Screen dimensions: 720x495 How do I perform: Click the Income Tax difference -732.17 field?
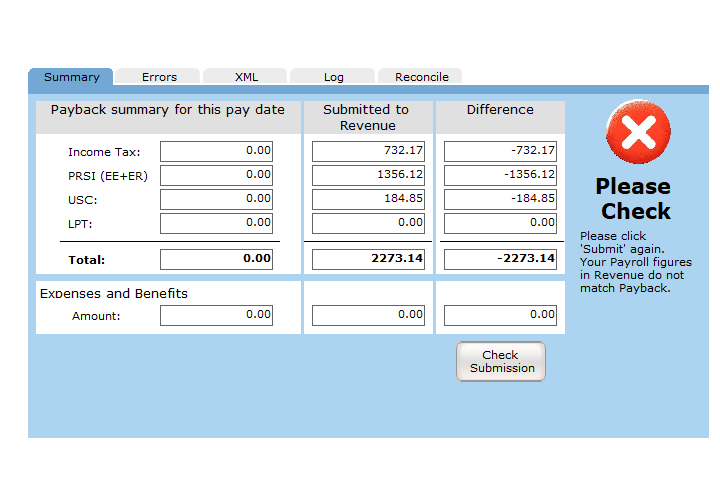tap(500, 151)
